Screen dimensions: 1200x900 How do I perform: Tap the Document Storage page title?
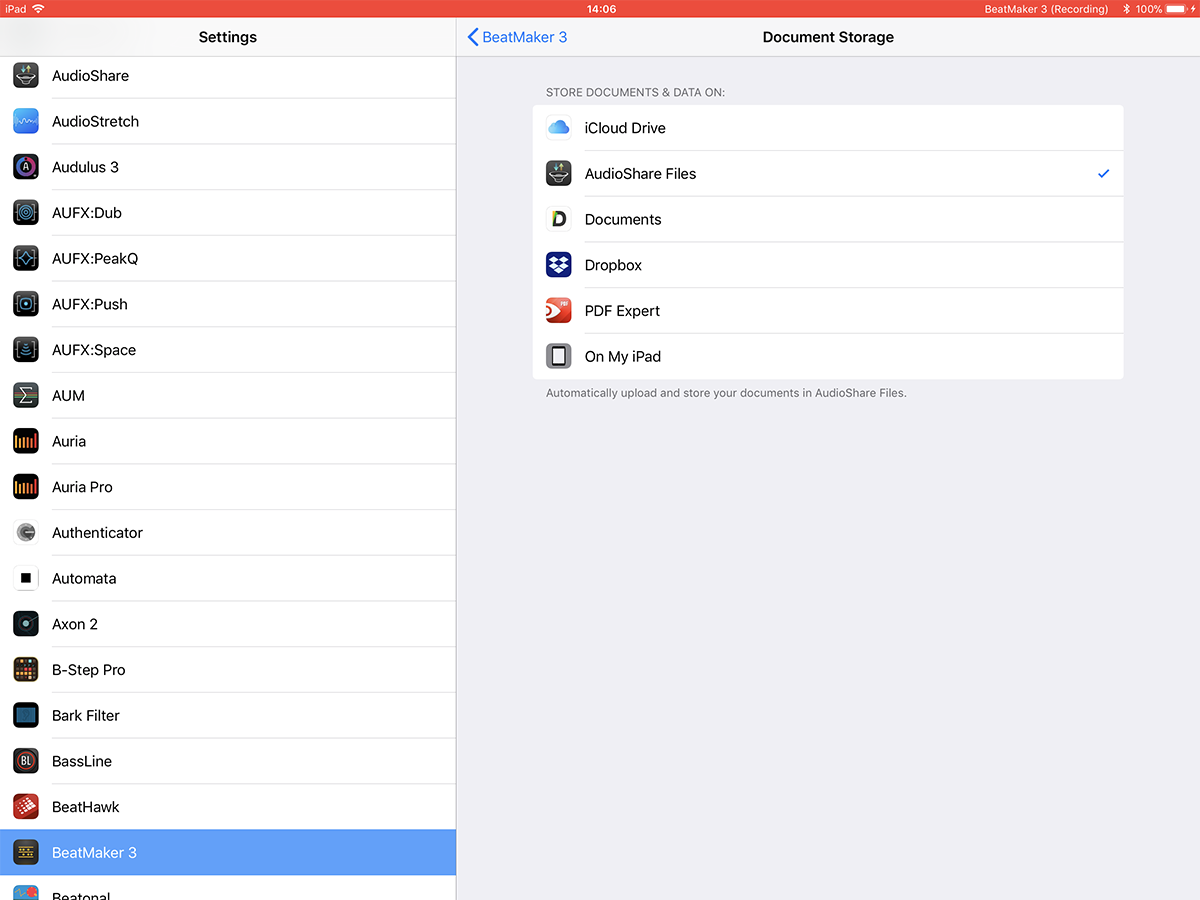(x=828, y=37)
